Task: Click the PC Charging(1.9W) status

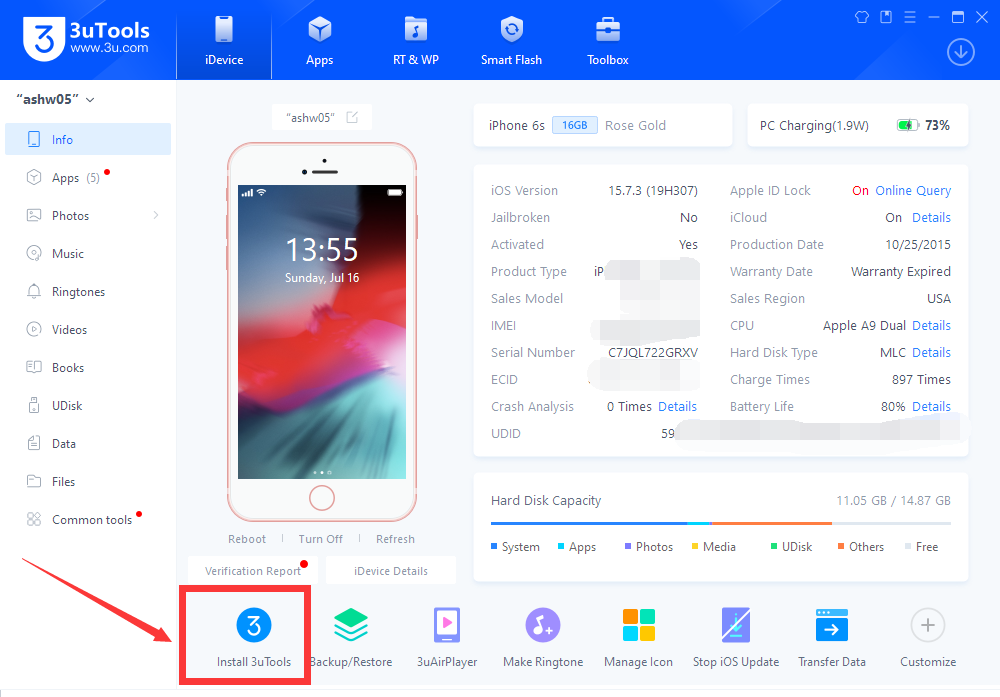Action: pos(814,126)
